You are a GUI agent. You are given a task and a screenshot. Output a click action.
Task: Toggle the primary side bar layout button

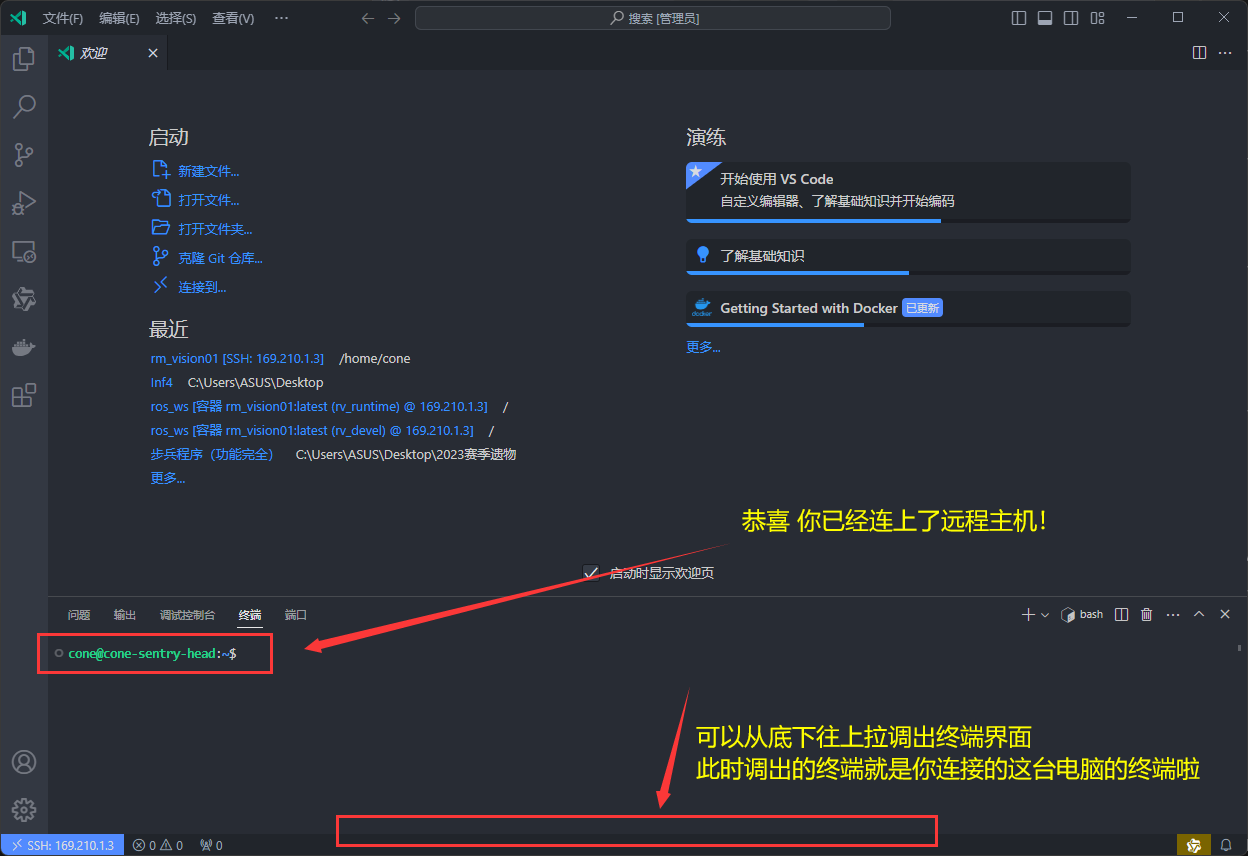tap(1019, 18)
